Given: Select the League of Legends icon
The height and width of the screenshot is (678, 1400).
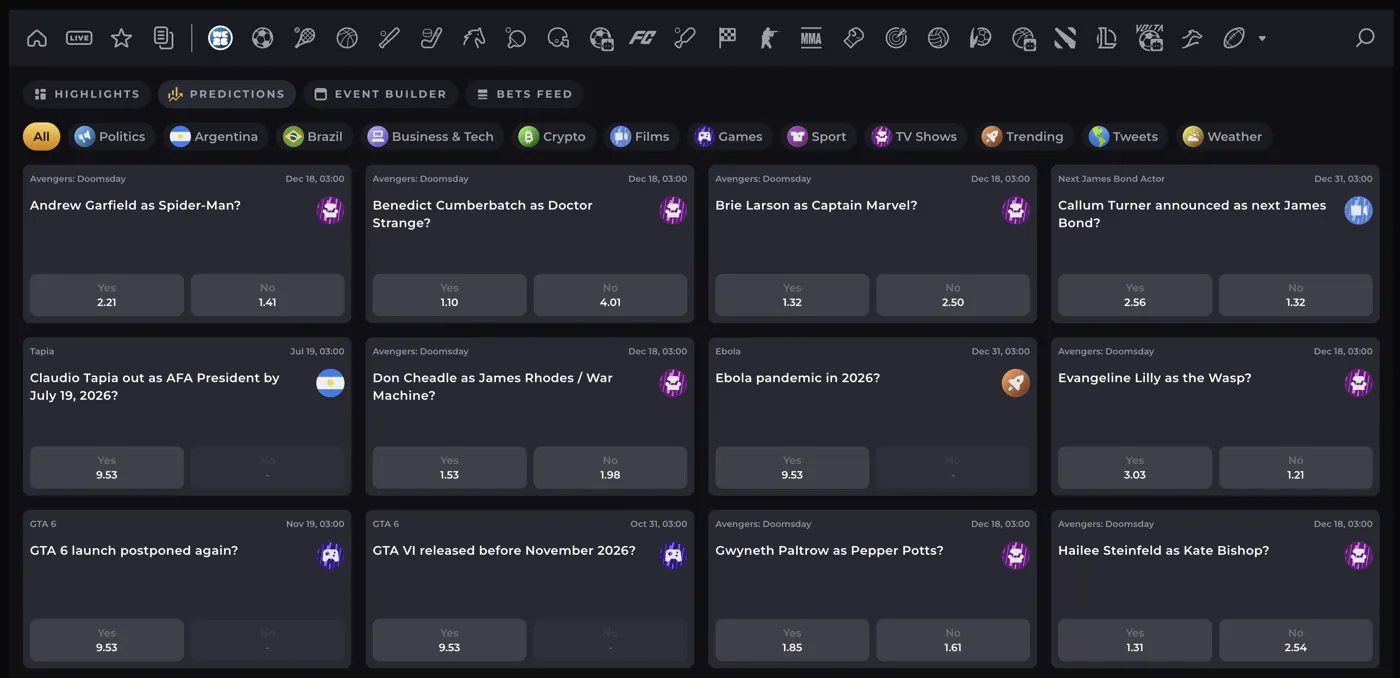Looking at the screenshot, I should click(1107, 38).
